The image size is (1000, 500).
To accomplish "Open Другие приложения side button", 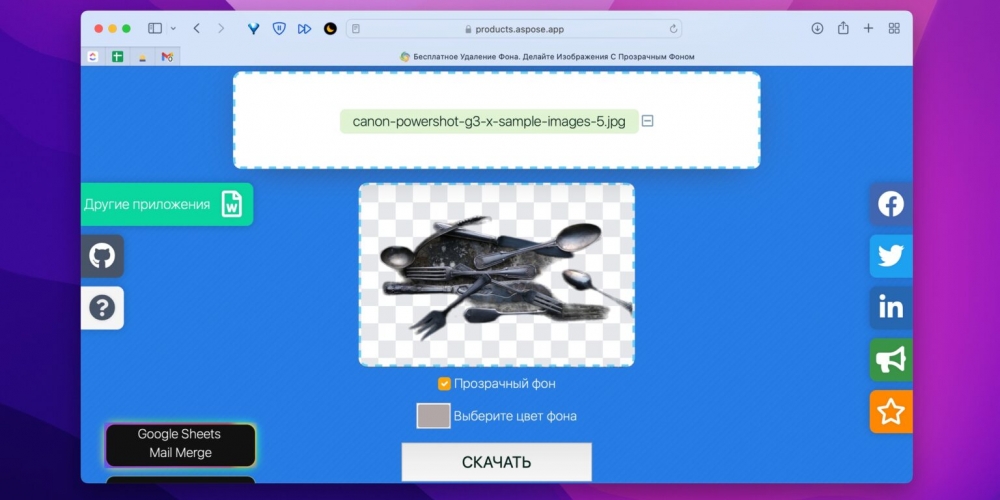I will click(166, 205).
